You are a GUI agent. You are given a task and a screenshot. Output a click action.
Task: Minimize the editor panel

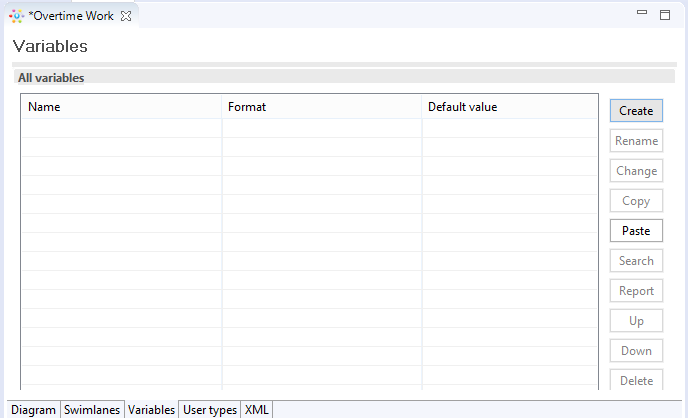tap(642, 15)
